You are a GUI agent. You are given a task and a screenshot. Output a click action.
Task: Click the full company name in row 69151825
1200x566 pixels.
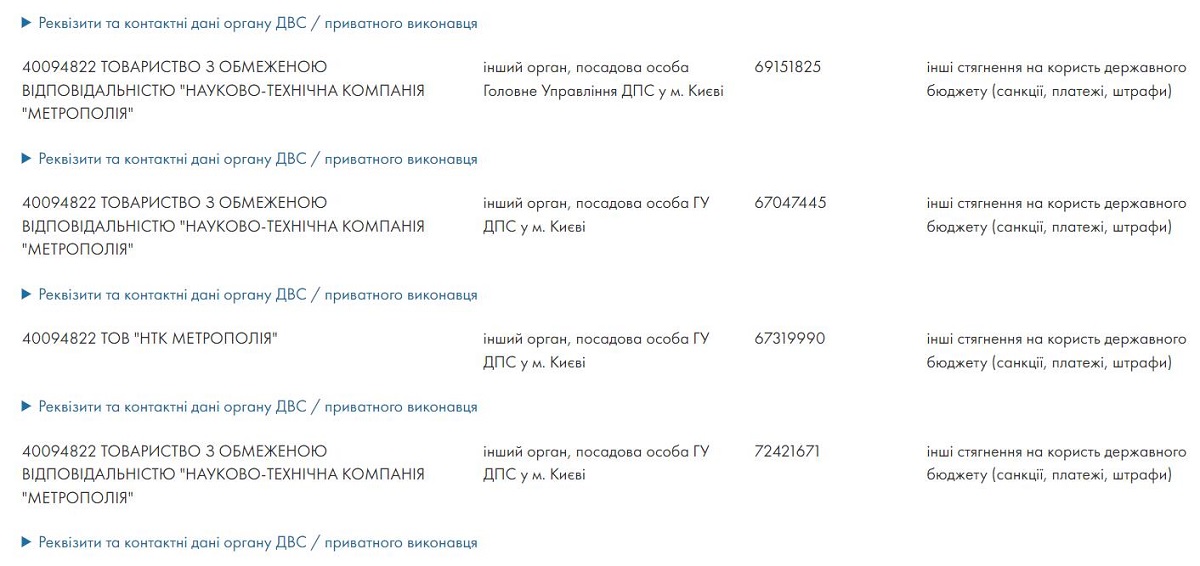tap(223, 91)
